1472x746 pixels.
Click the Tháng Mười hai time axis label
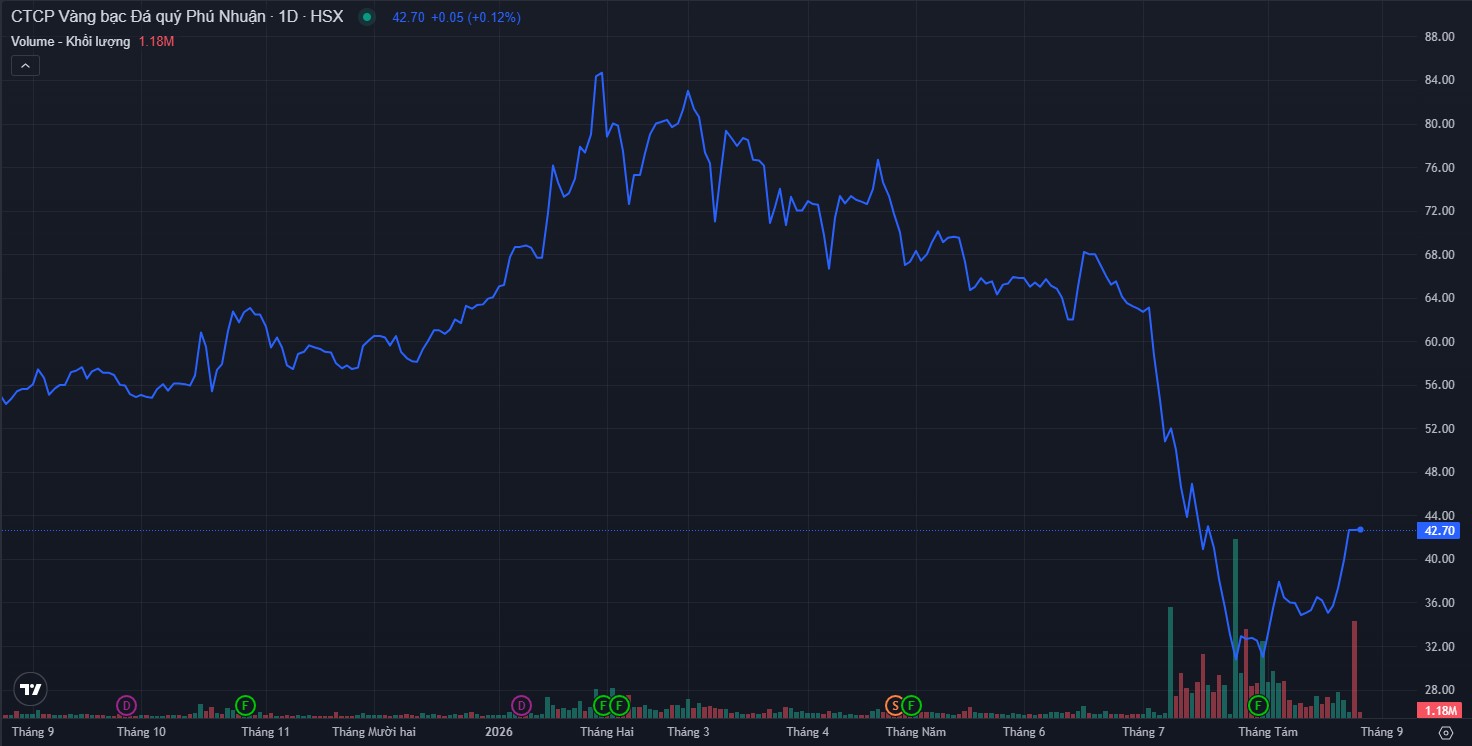point(374,732)
